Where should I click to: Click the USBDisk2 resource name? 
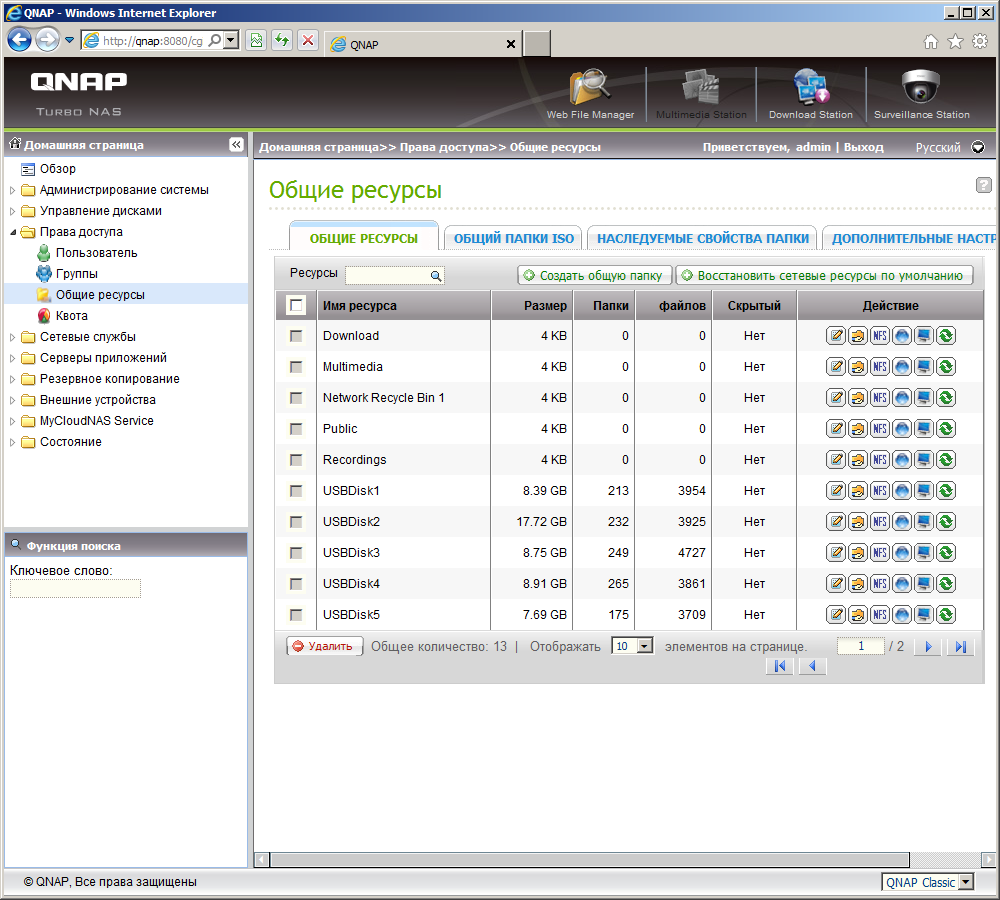point(351,522)
